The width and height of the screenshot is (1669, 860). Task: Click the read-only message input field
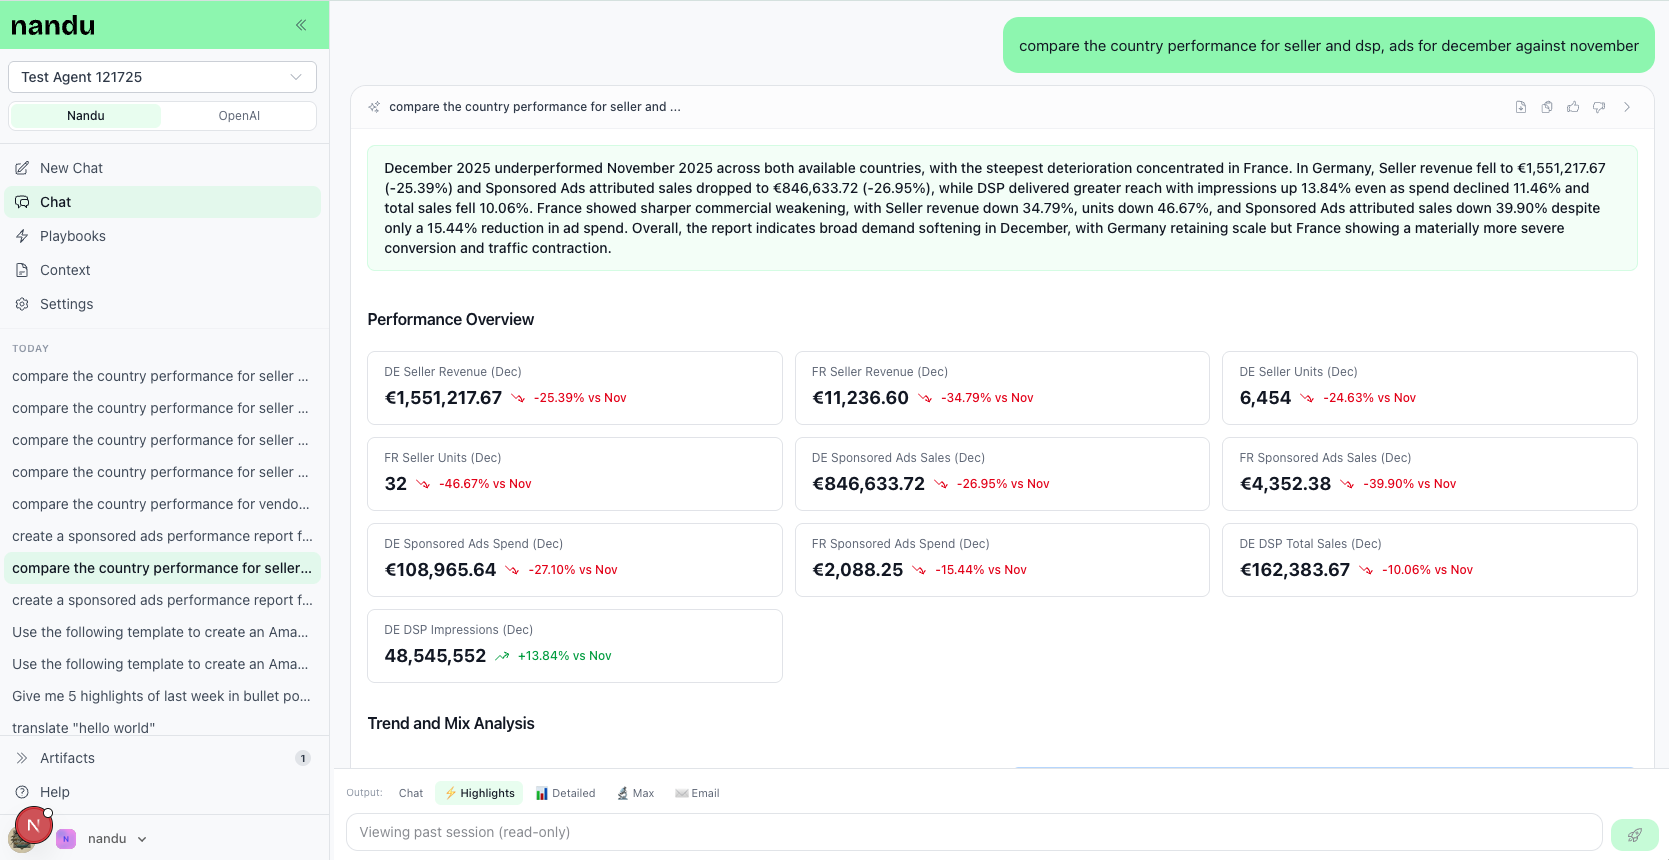click(x=973, y=832)
